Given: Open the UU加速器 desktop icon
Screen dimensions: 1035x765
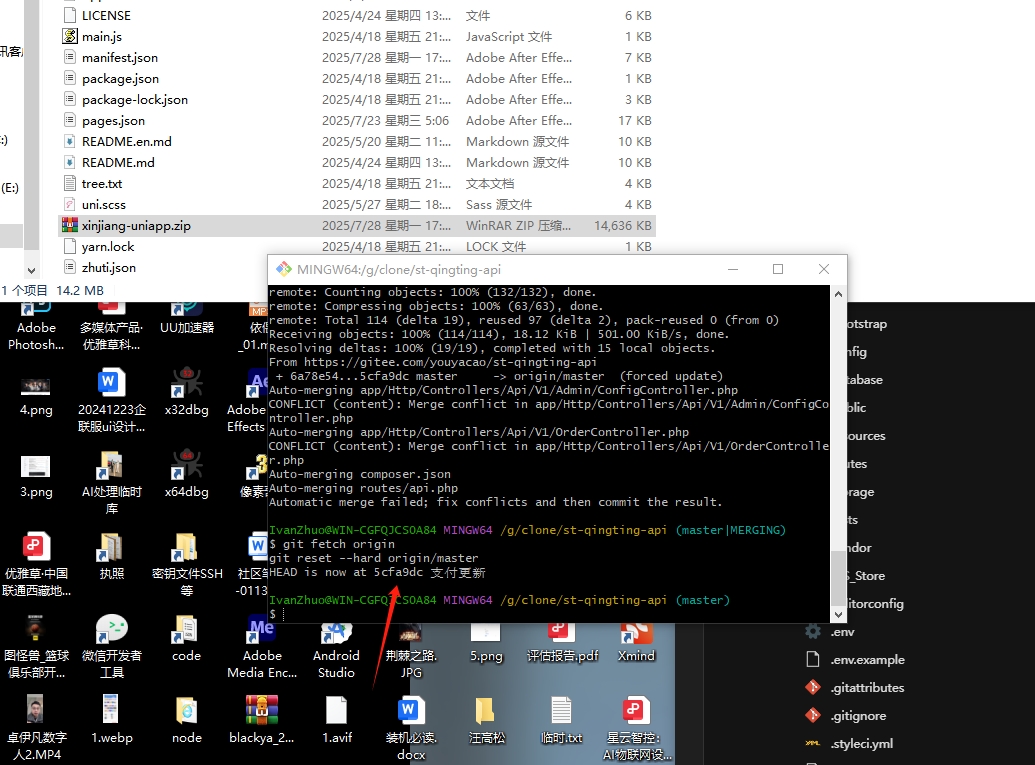Looking at the screenshot, I should point(185,320).
